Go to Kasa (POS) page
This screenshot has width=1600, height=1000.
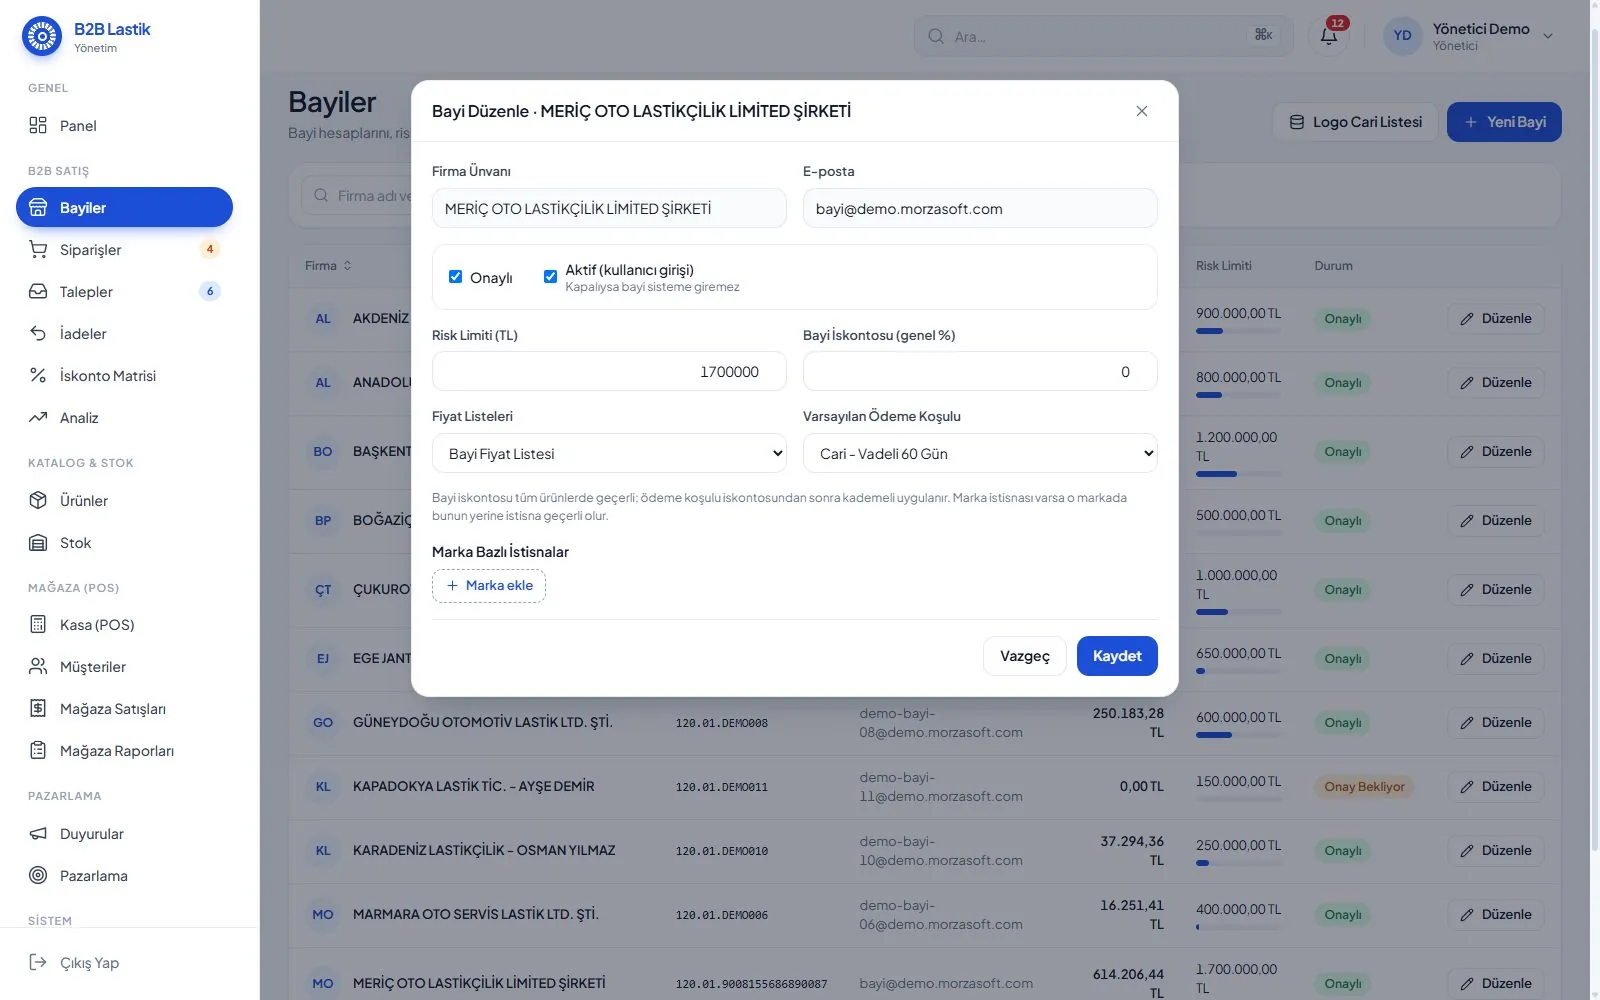124,625
